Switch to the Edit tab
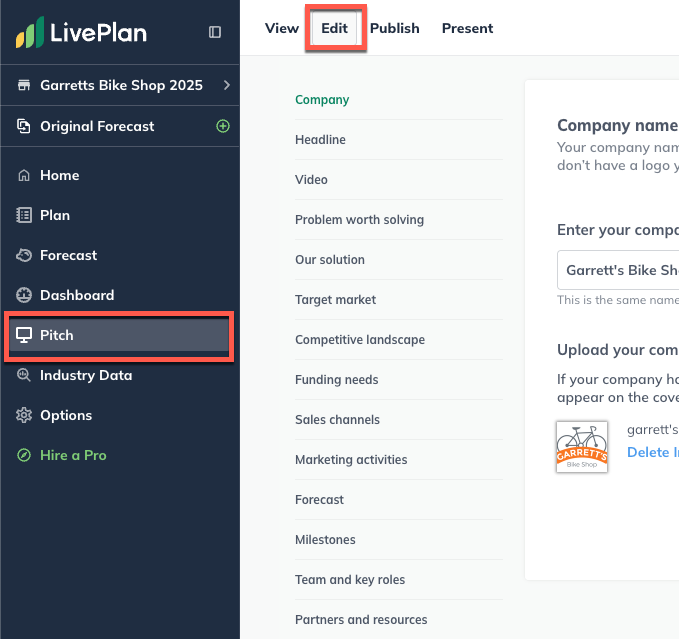The height and width of the screenshot is (639, 679). pos(334,28)
